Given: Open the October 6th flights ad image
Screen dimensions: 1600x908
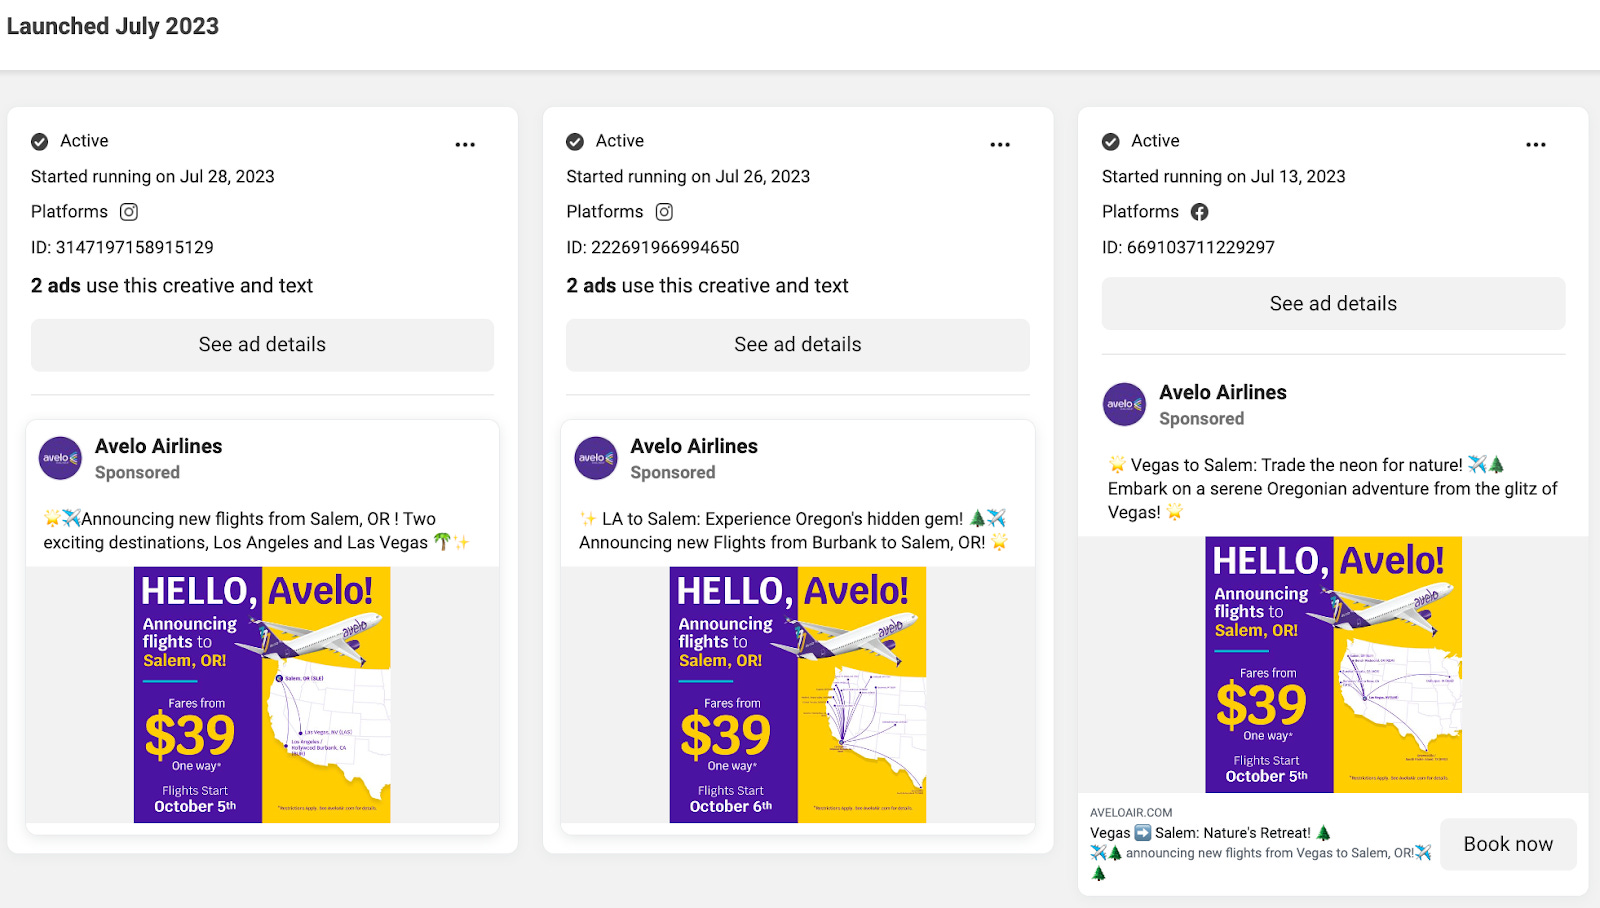Looking at the screenshot, I should click(x=798, y=695).
